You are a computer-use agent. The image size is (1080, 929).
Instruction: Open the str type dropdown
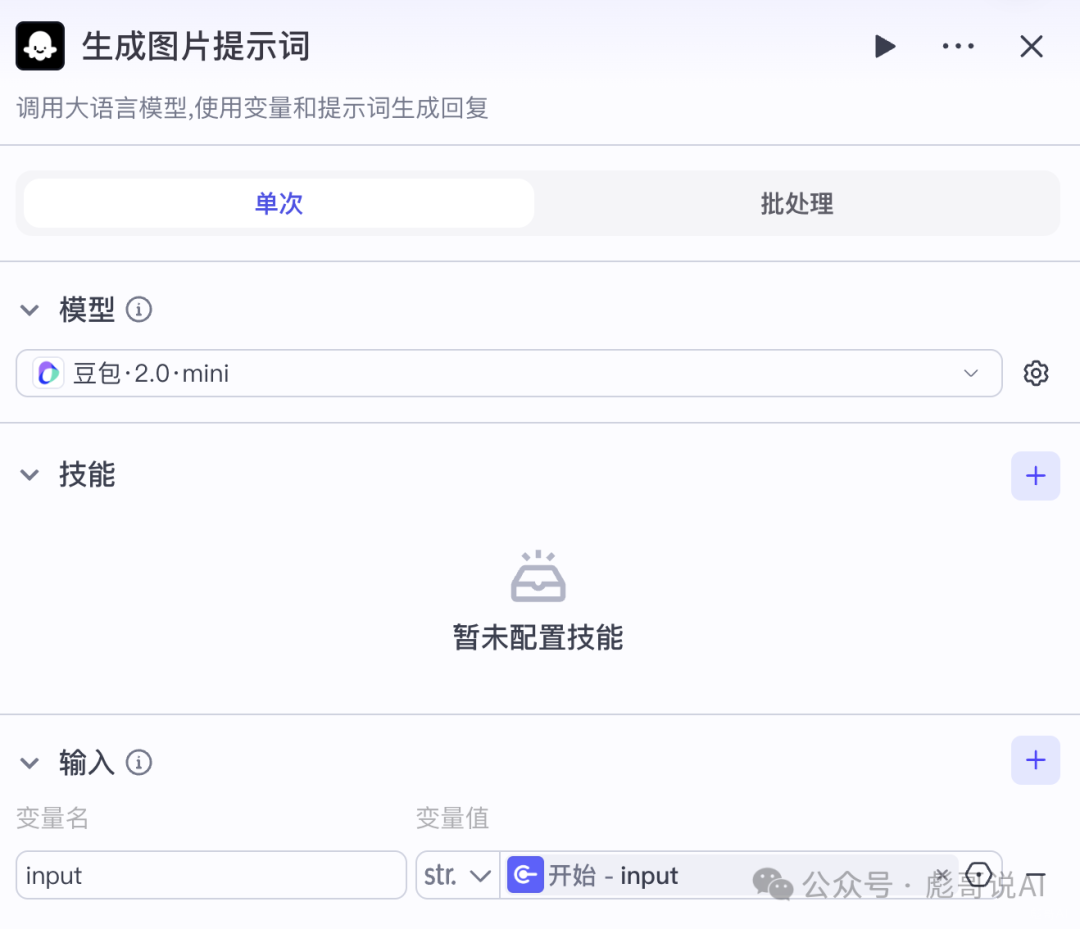457,875
